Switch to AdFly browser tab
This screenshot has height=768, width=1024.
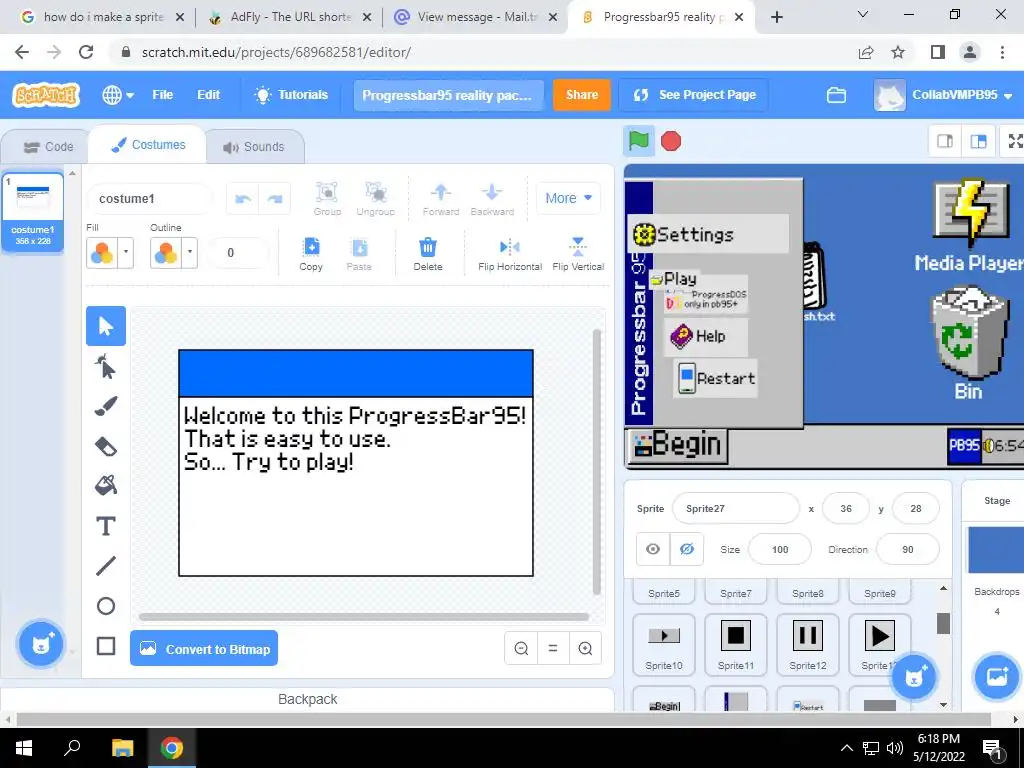coord(289,17)
